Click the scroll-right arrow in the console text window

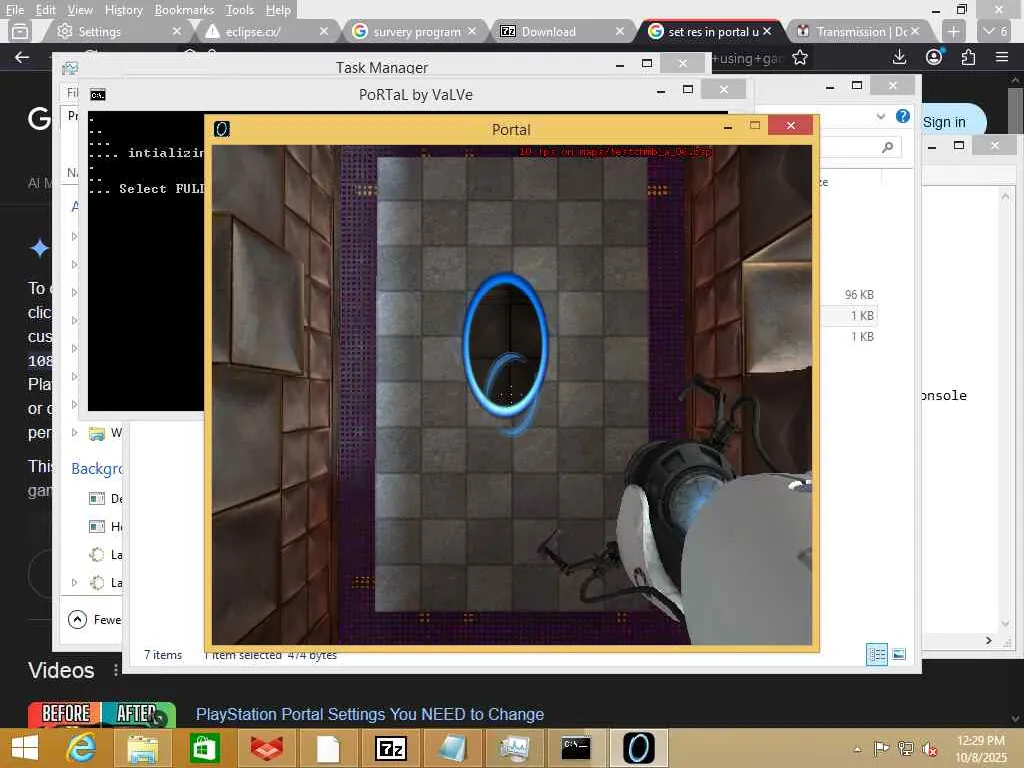click(989, 641)
